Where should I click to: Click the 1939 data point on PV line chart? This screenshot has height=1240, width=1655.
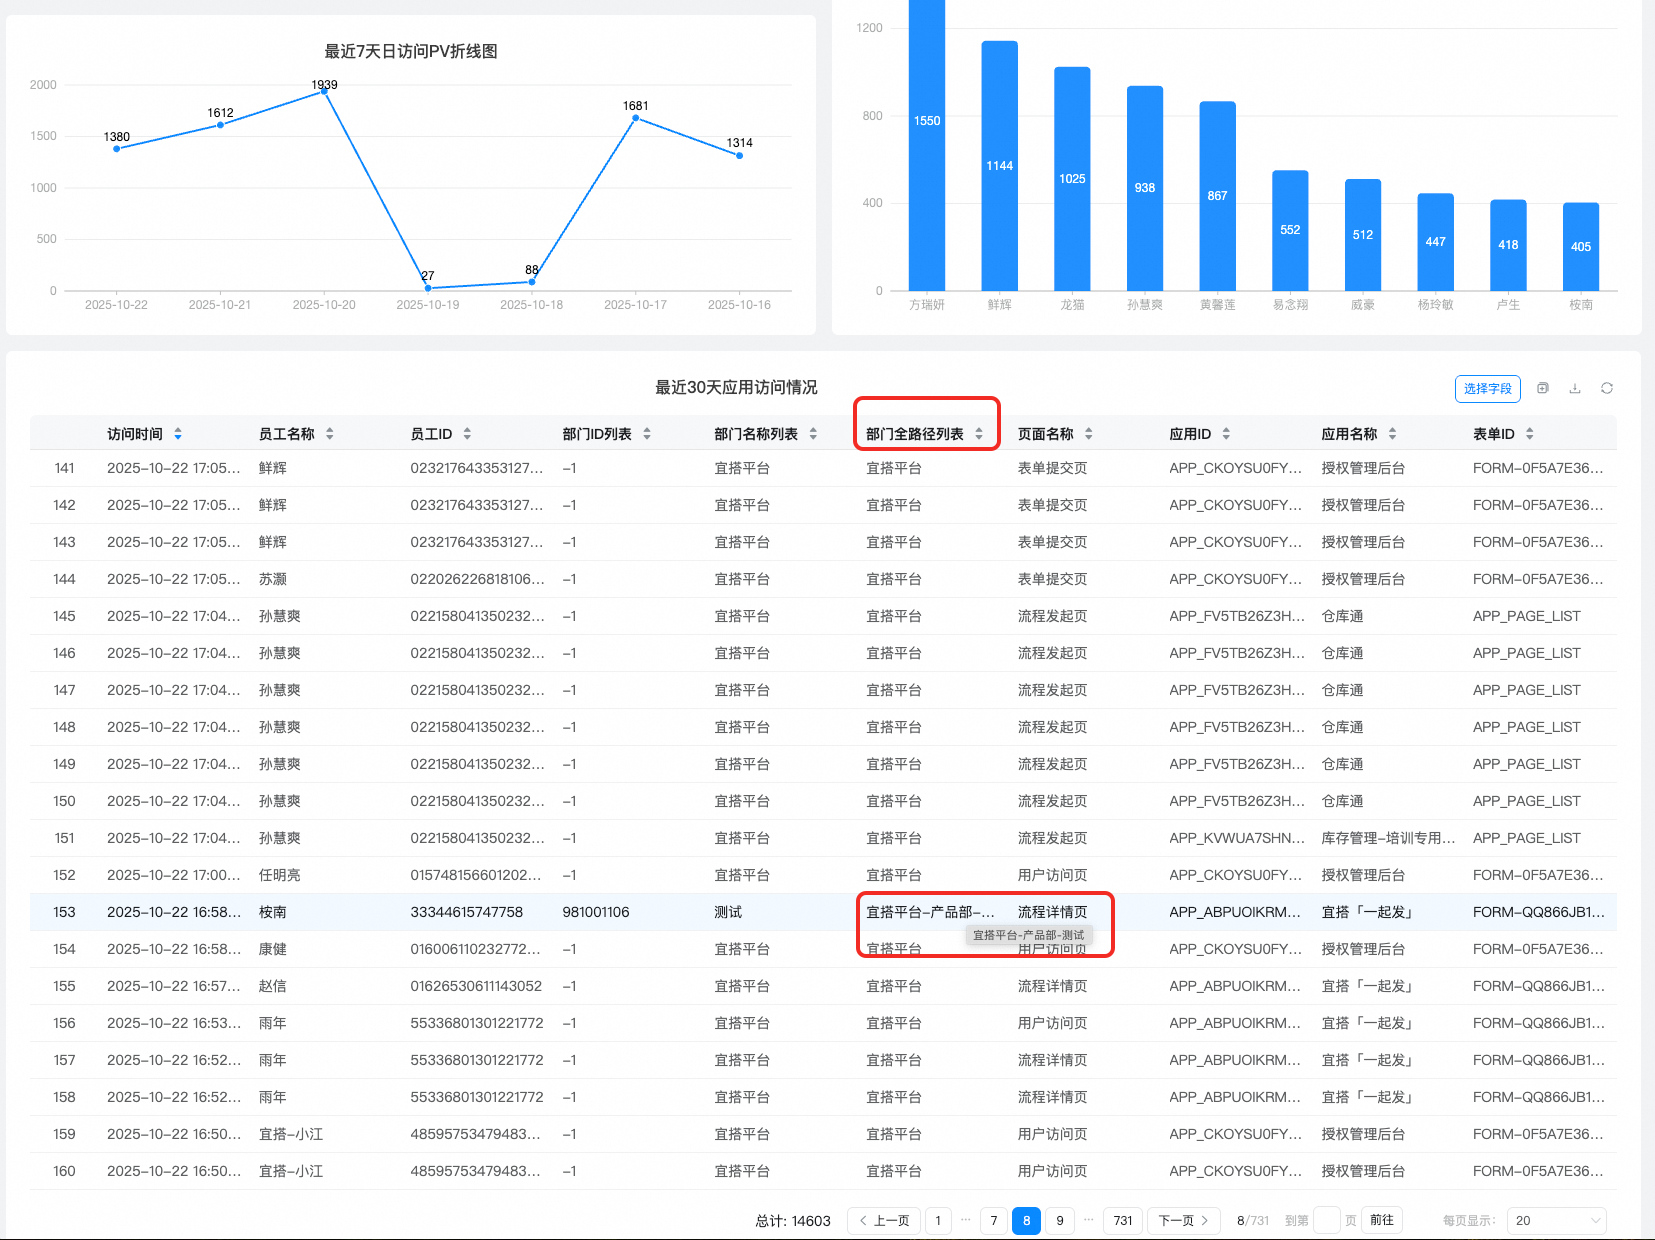[x=324, y=91]
